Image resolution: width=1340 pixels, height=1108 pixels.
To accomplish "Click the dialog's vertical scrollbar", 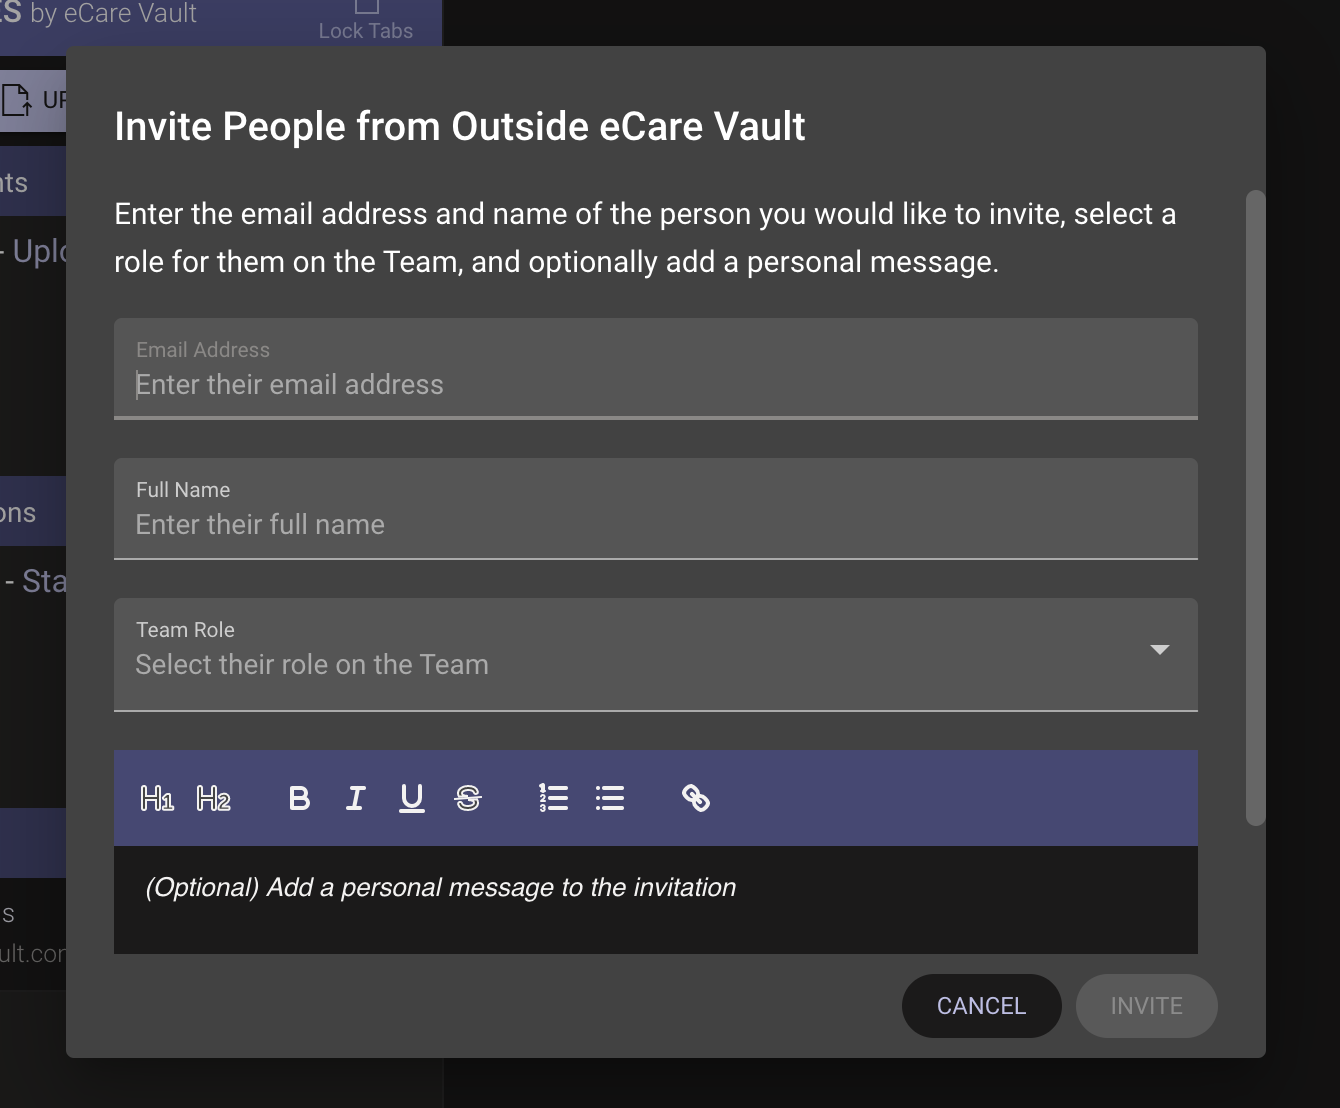I will 1256,508.
